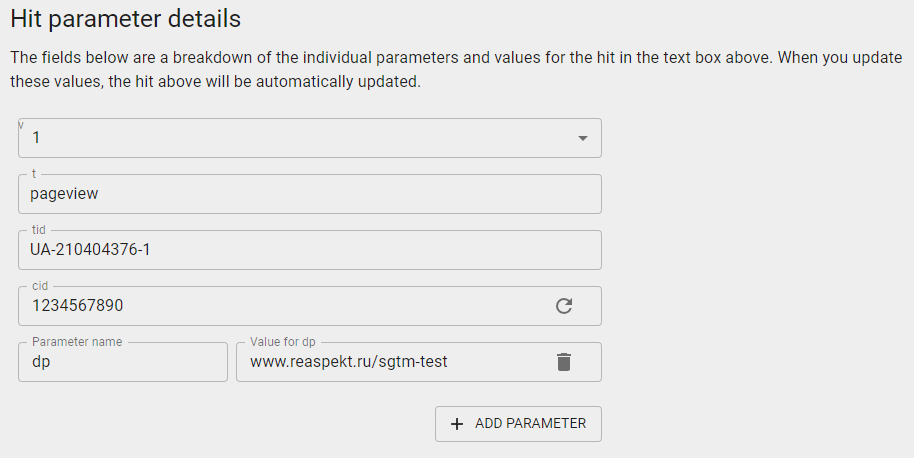This screenshot has width=914, height=458.
Task: Click the Hit parameter details heading
Action: pyautogui.click(x=125, y=19)
